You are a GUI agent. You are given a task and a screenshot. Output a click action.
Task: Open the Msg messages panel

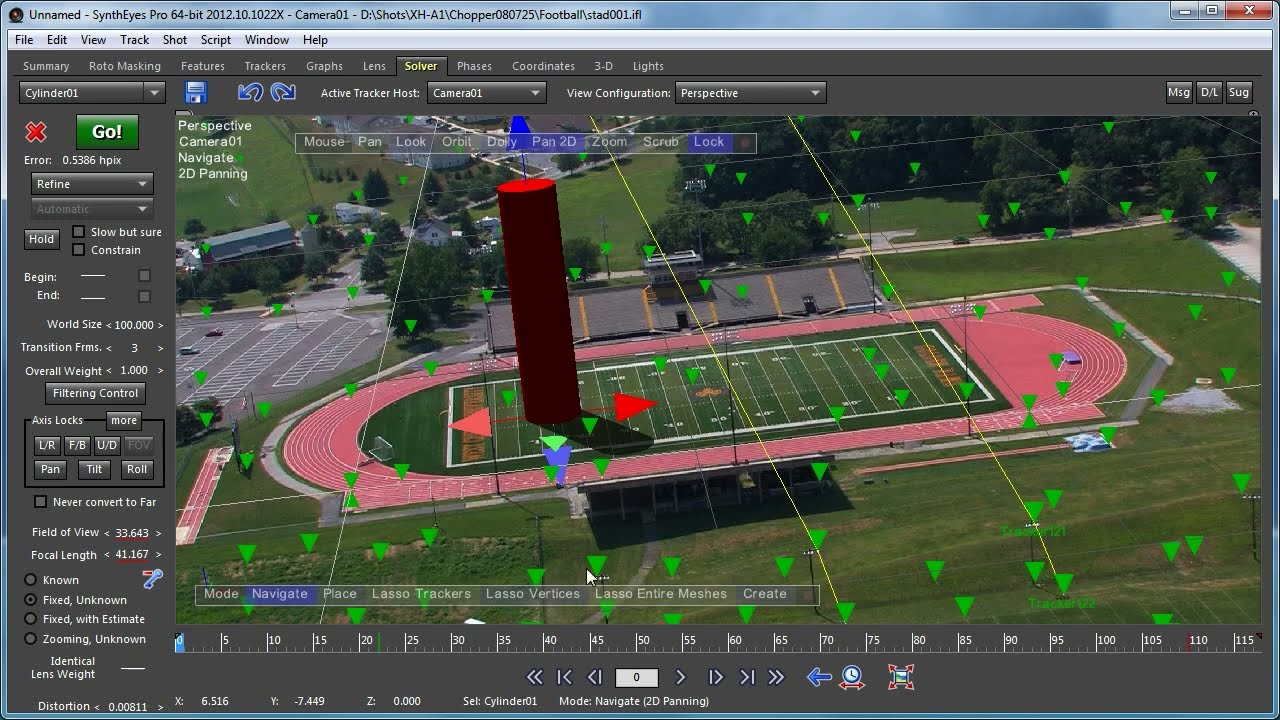[1179, 92]
